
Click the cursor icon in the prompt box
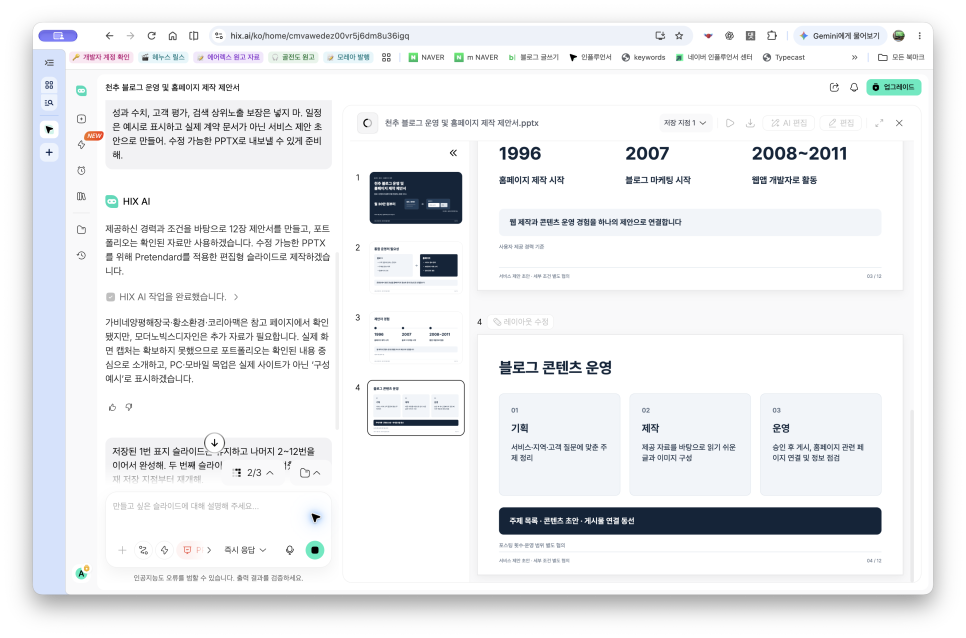click(x=315, y=518)
